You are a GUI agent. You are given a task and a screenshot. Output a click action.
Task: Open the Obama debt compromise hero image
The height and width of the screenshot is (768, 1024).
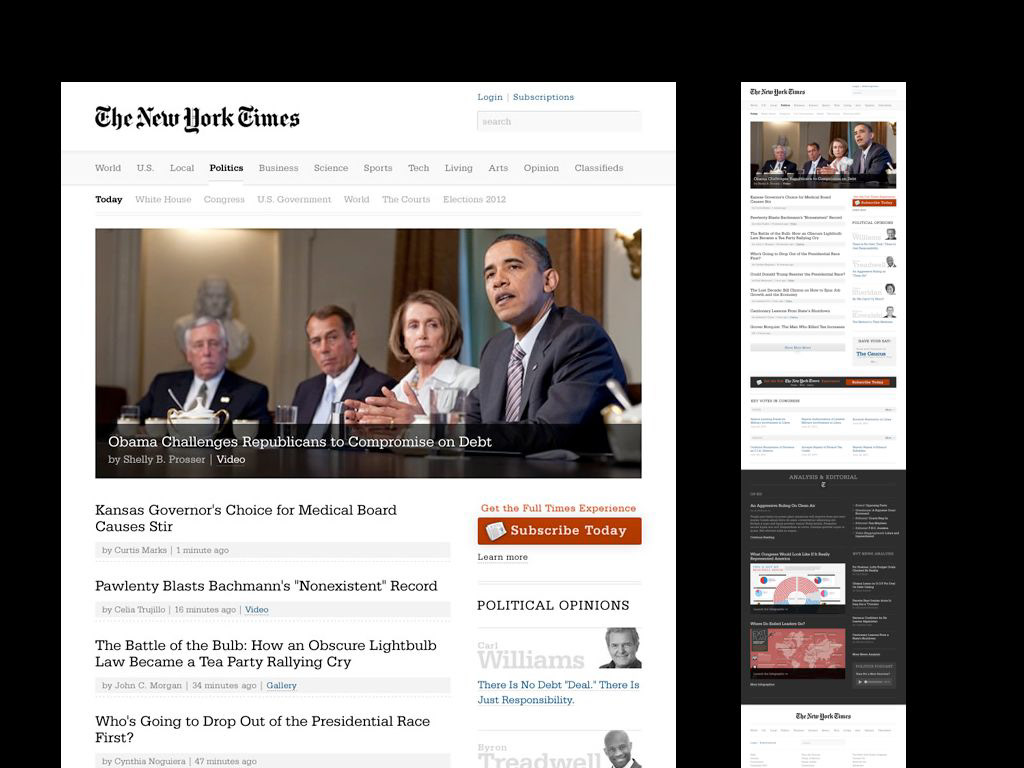click(368, 353)
